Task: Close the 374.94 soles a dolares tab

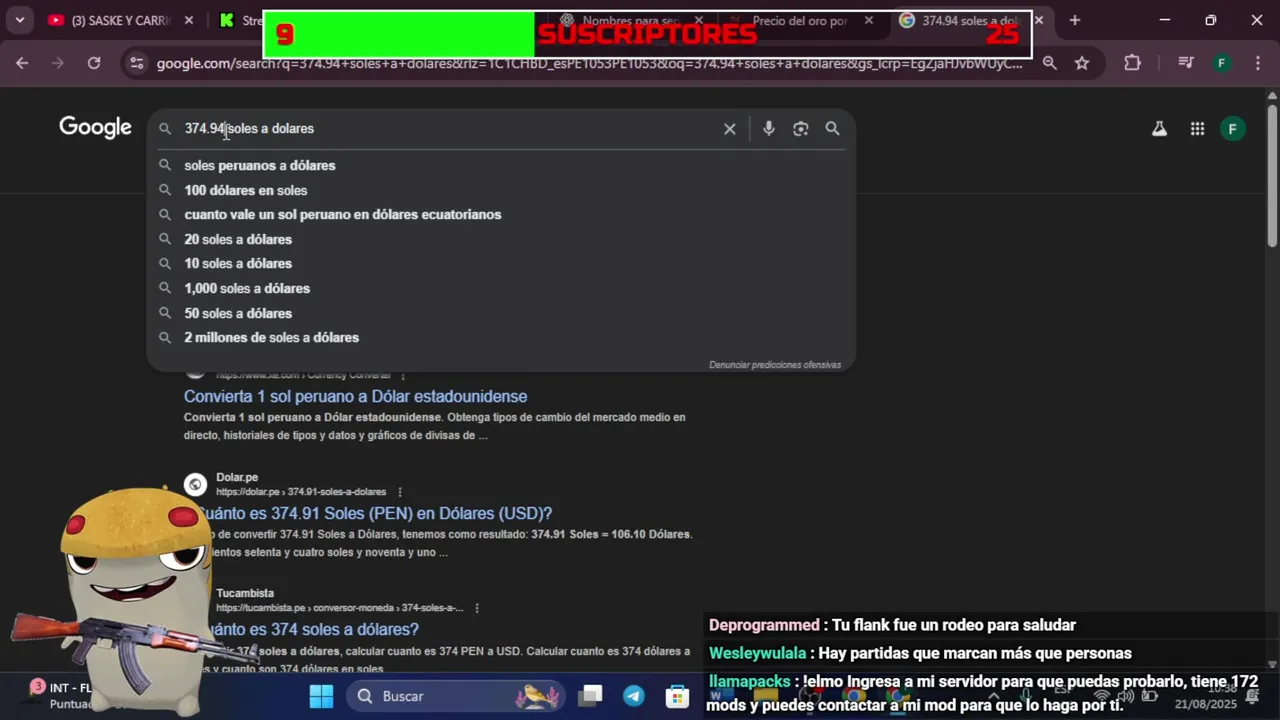Action: [1038, 20]
